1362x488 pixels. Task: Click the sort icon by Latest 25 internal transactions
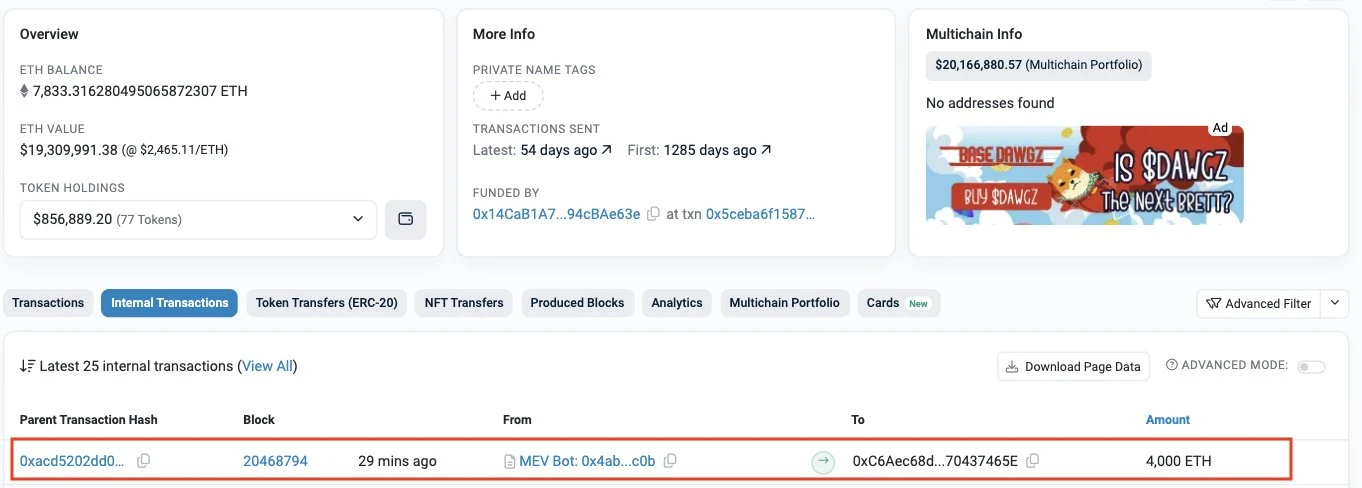point(28,366)
